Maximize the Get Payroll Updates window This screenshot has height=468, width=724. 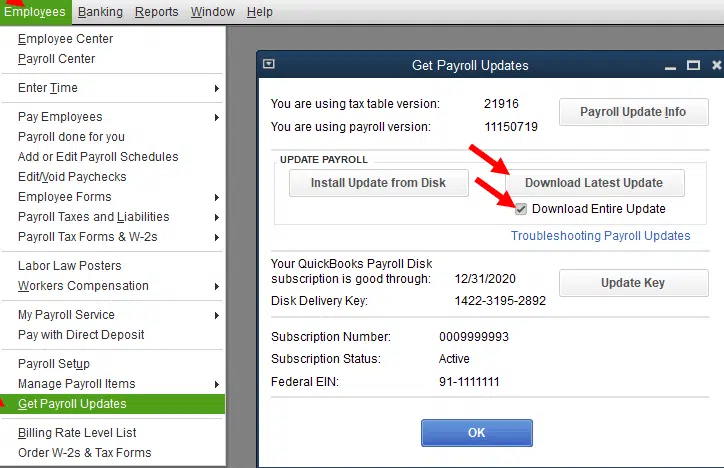(x=693, y=65)
